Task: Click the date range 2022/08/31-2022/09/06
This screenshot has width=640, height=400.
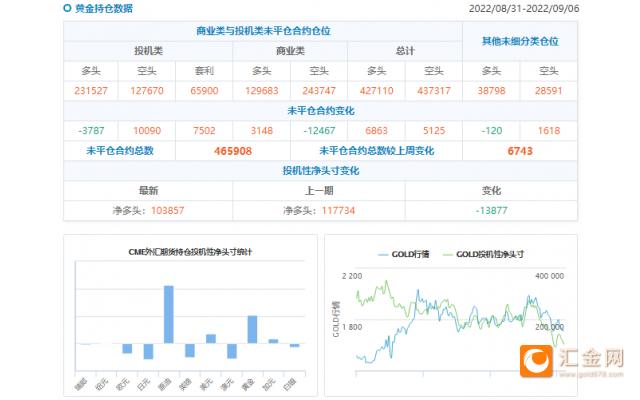Action: 524,9
